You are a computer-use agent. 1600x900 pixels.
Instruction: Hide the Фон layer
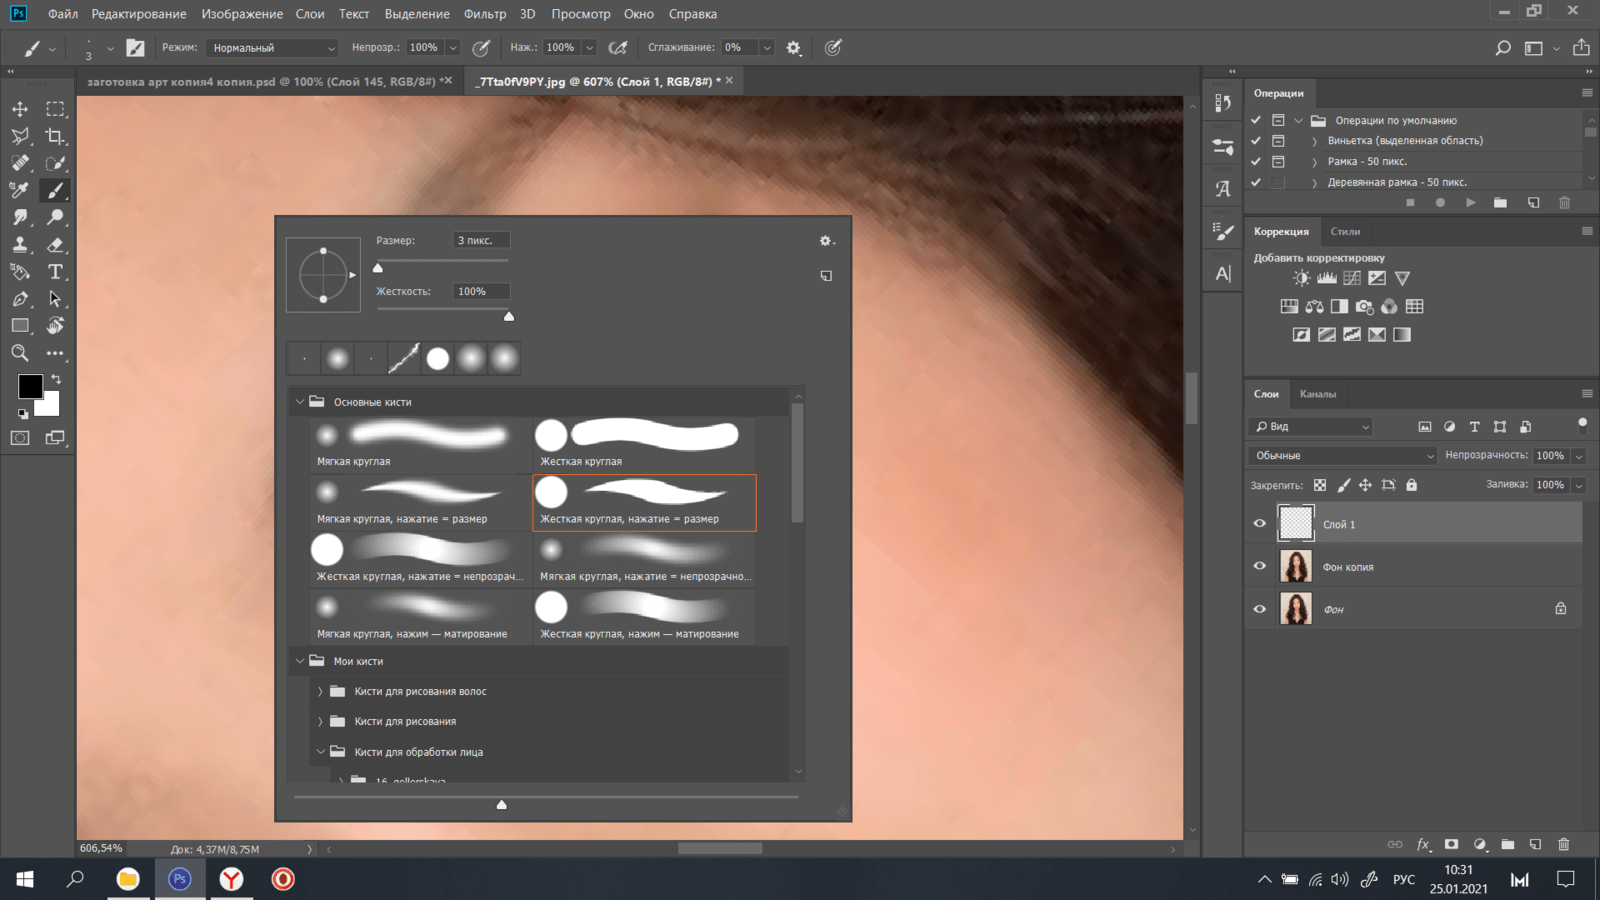point(1260,609)
